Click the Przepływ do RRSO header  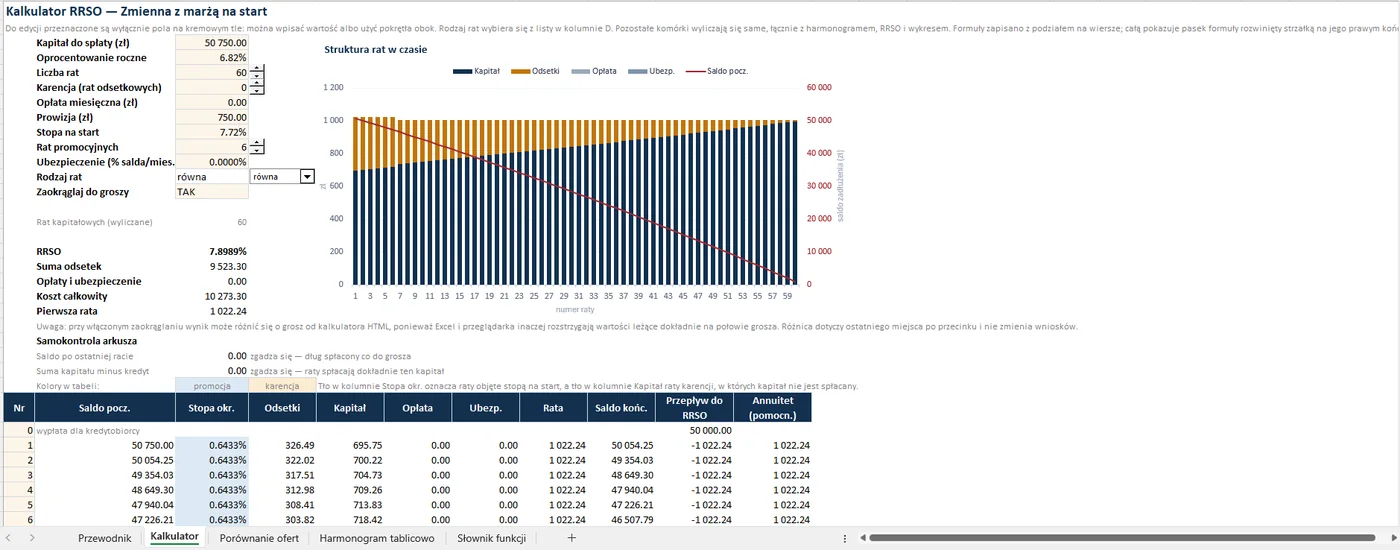pos(694,408)
